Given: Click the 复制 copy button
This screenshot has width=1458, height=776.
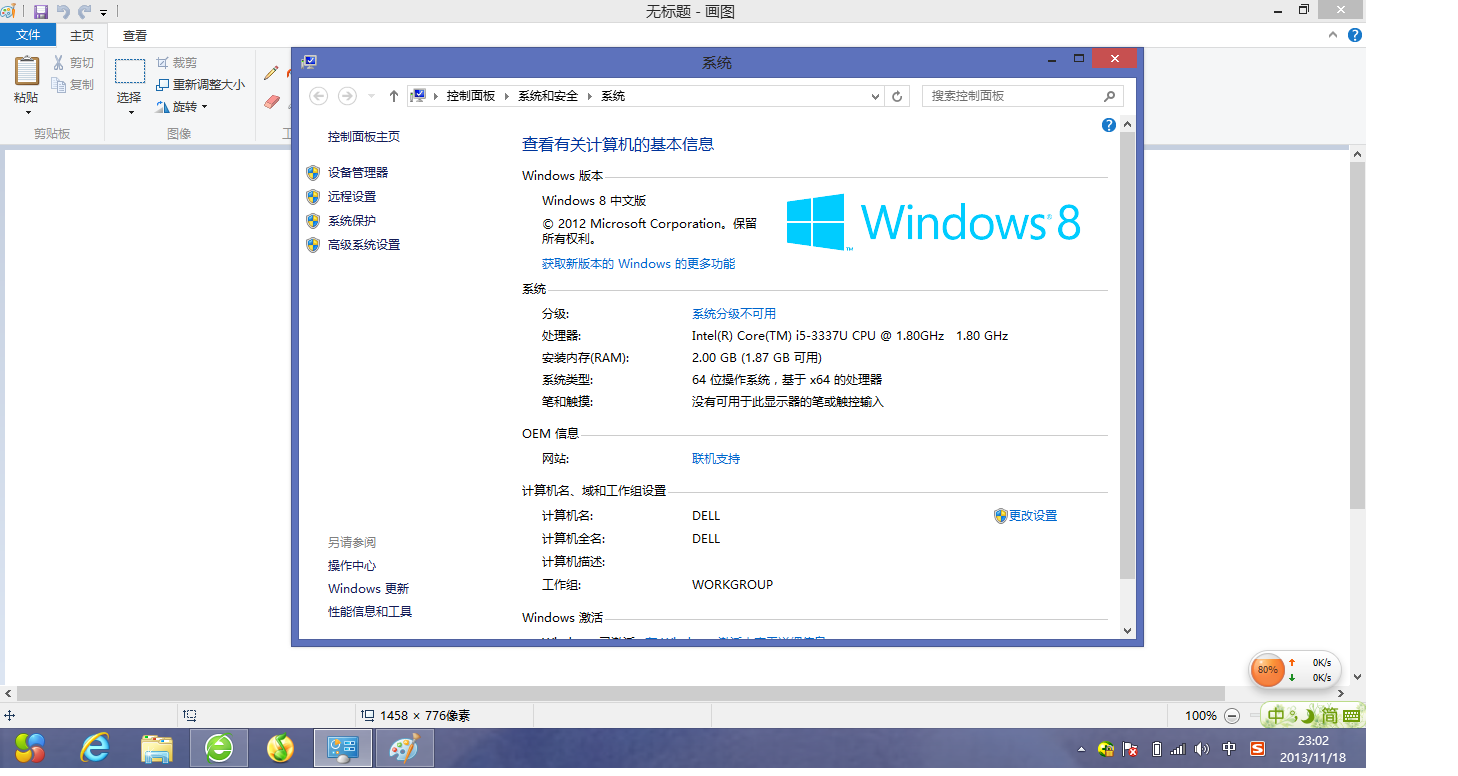Looking at the screenshot, I should tap(74, 85).
